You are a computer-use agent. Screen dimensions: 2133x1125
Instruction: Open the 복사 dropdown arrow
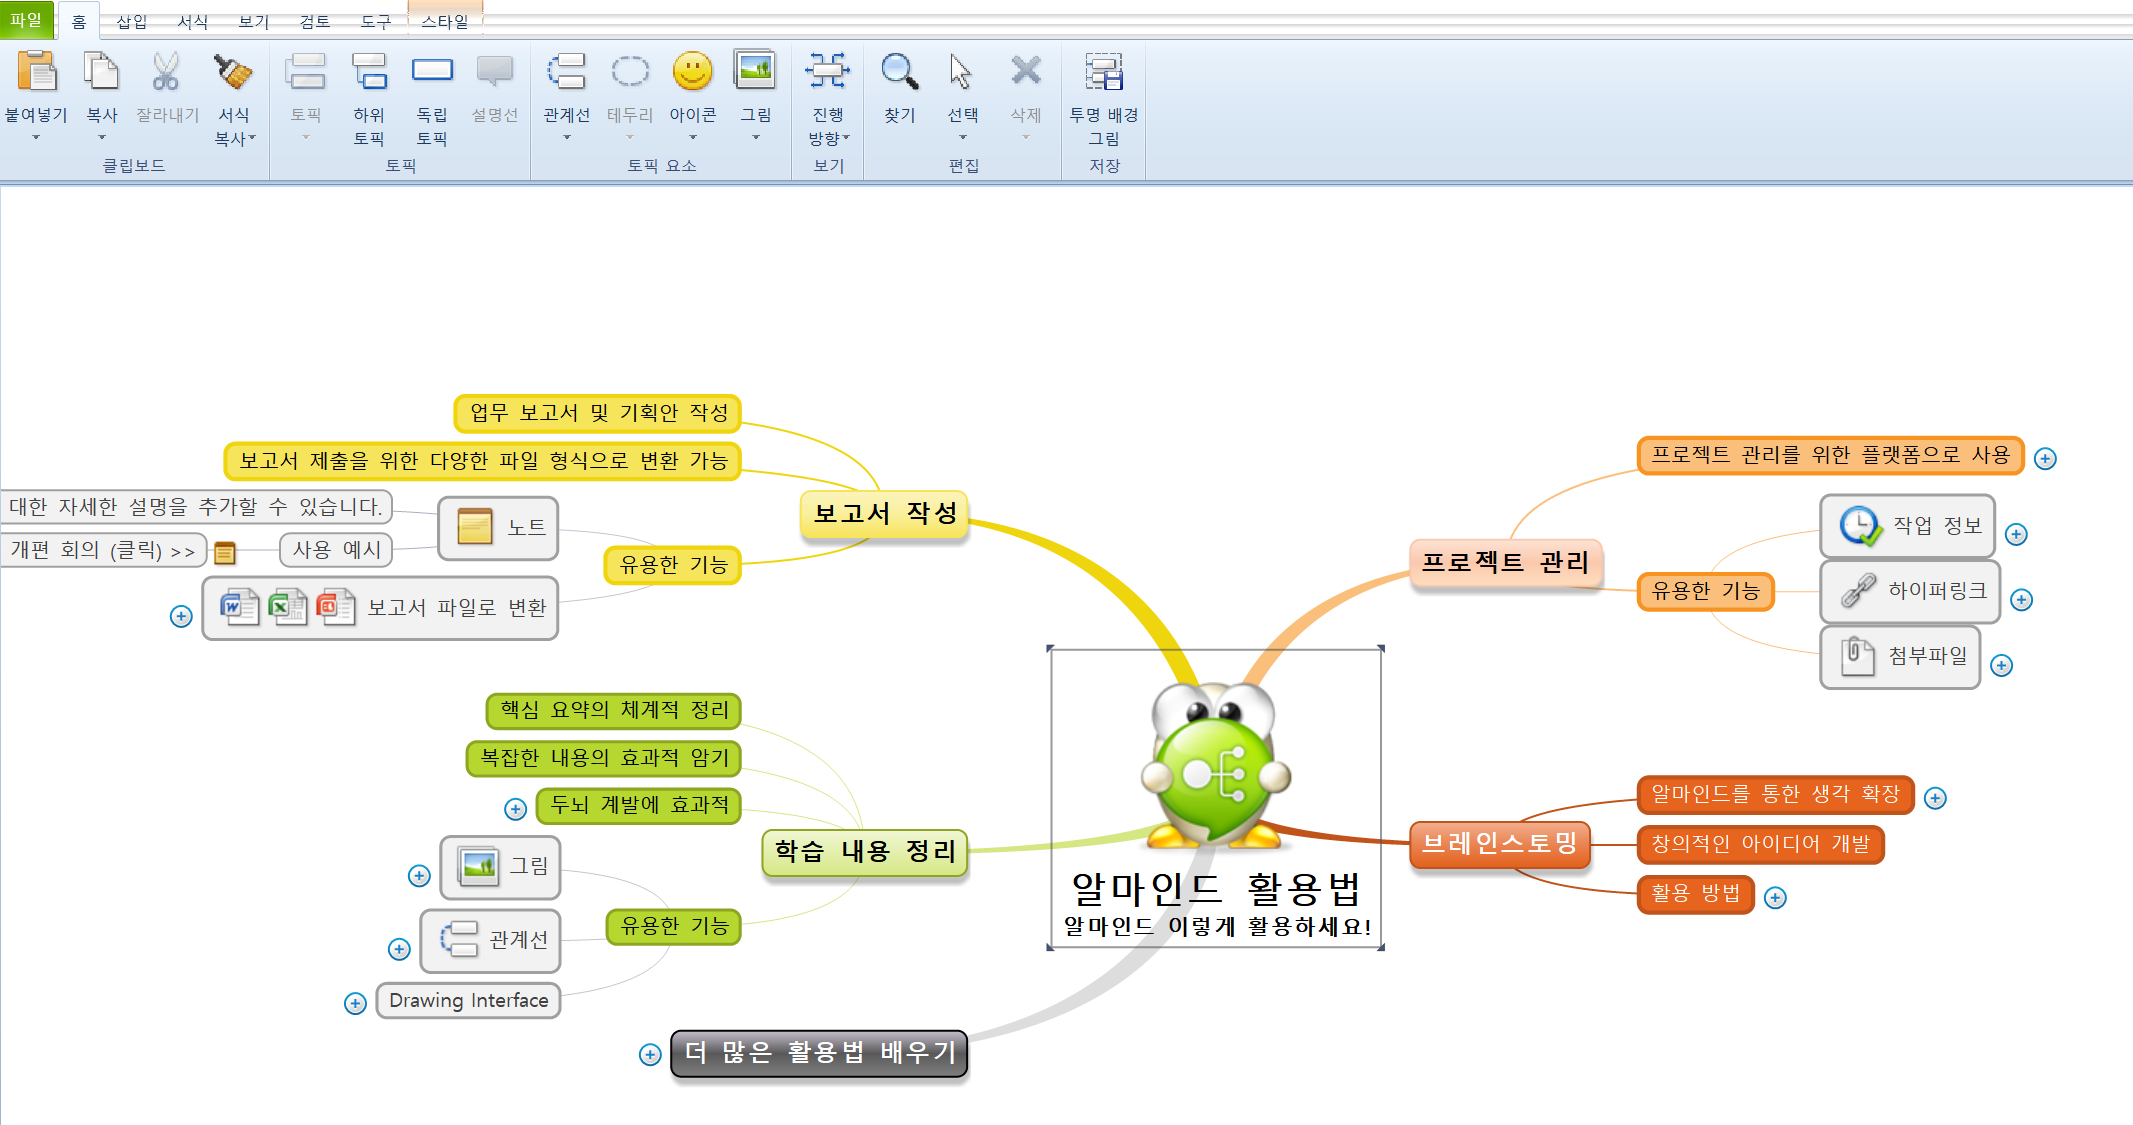(x=101, y=135)
